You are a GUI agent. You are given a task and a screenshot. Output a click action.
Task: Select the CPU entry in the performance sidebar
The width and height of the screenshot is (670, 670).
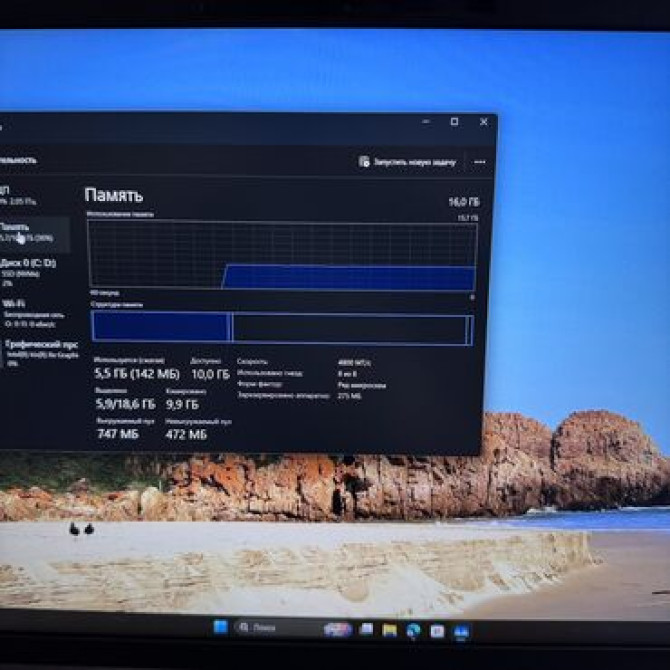click(x=18, y=194)
